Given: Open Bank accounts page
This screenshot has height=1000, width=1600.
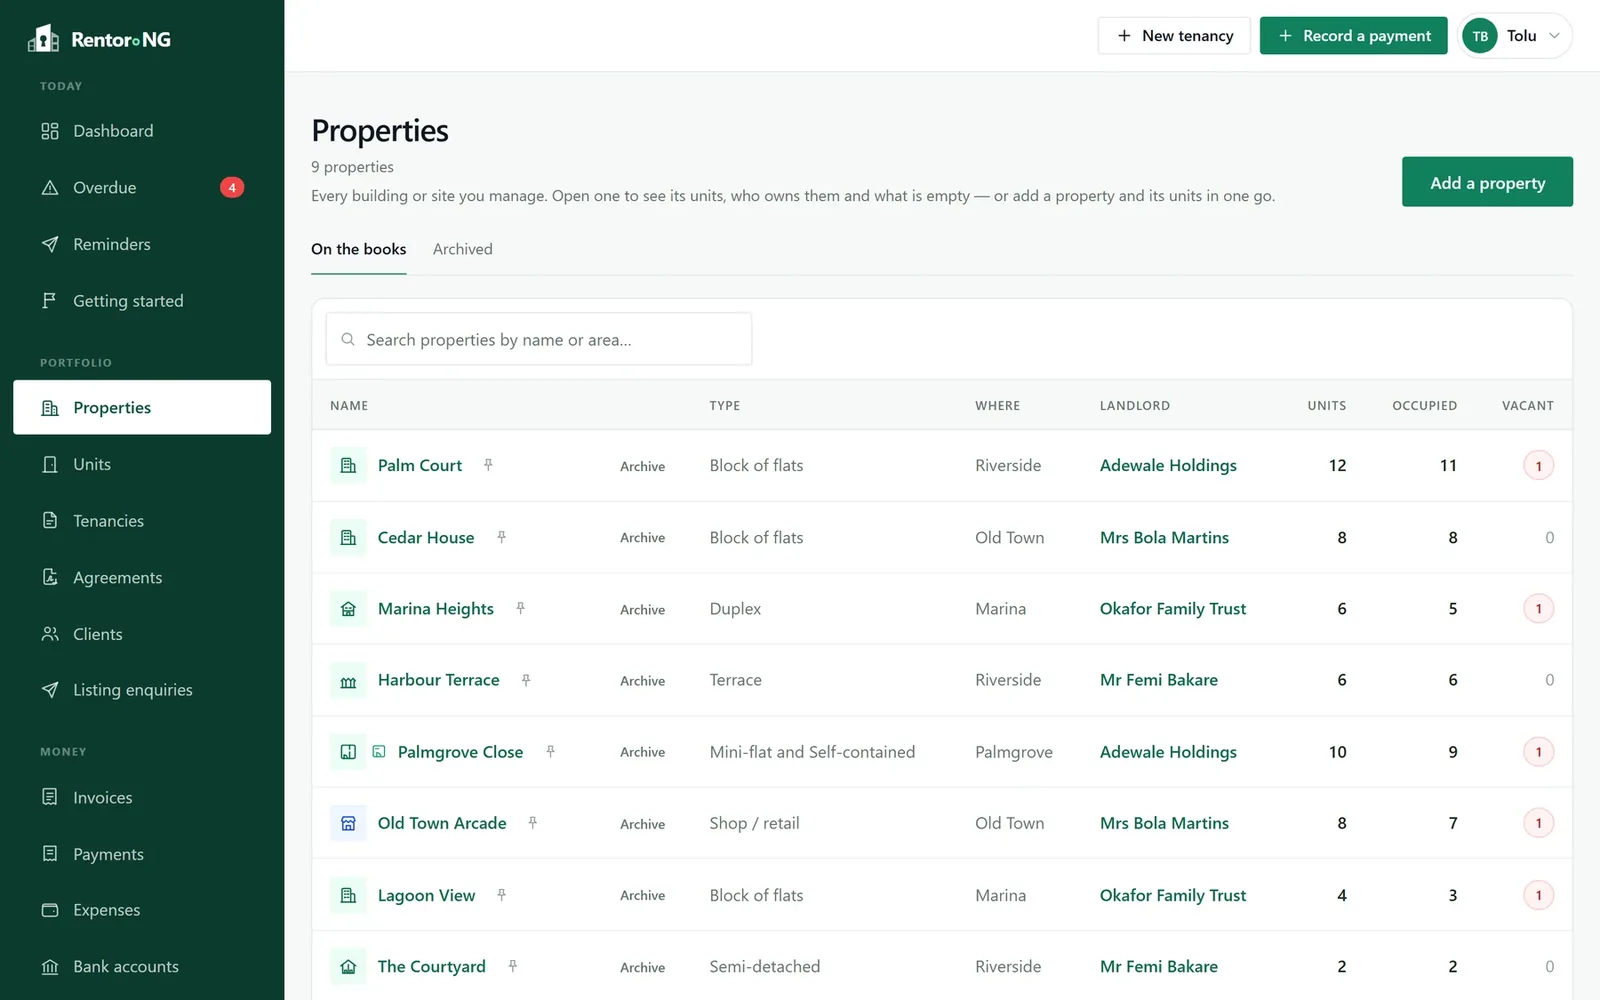Looking at the screenshot, I should tap(142, 967).
